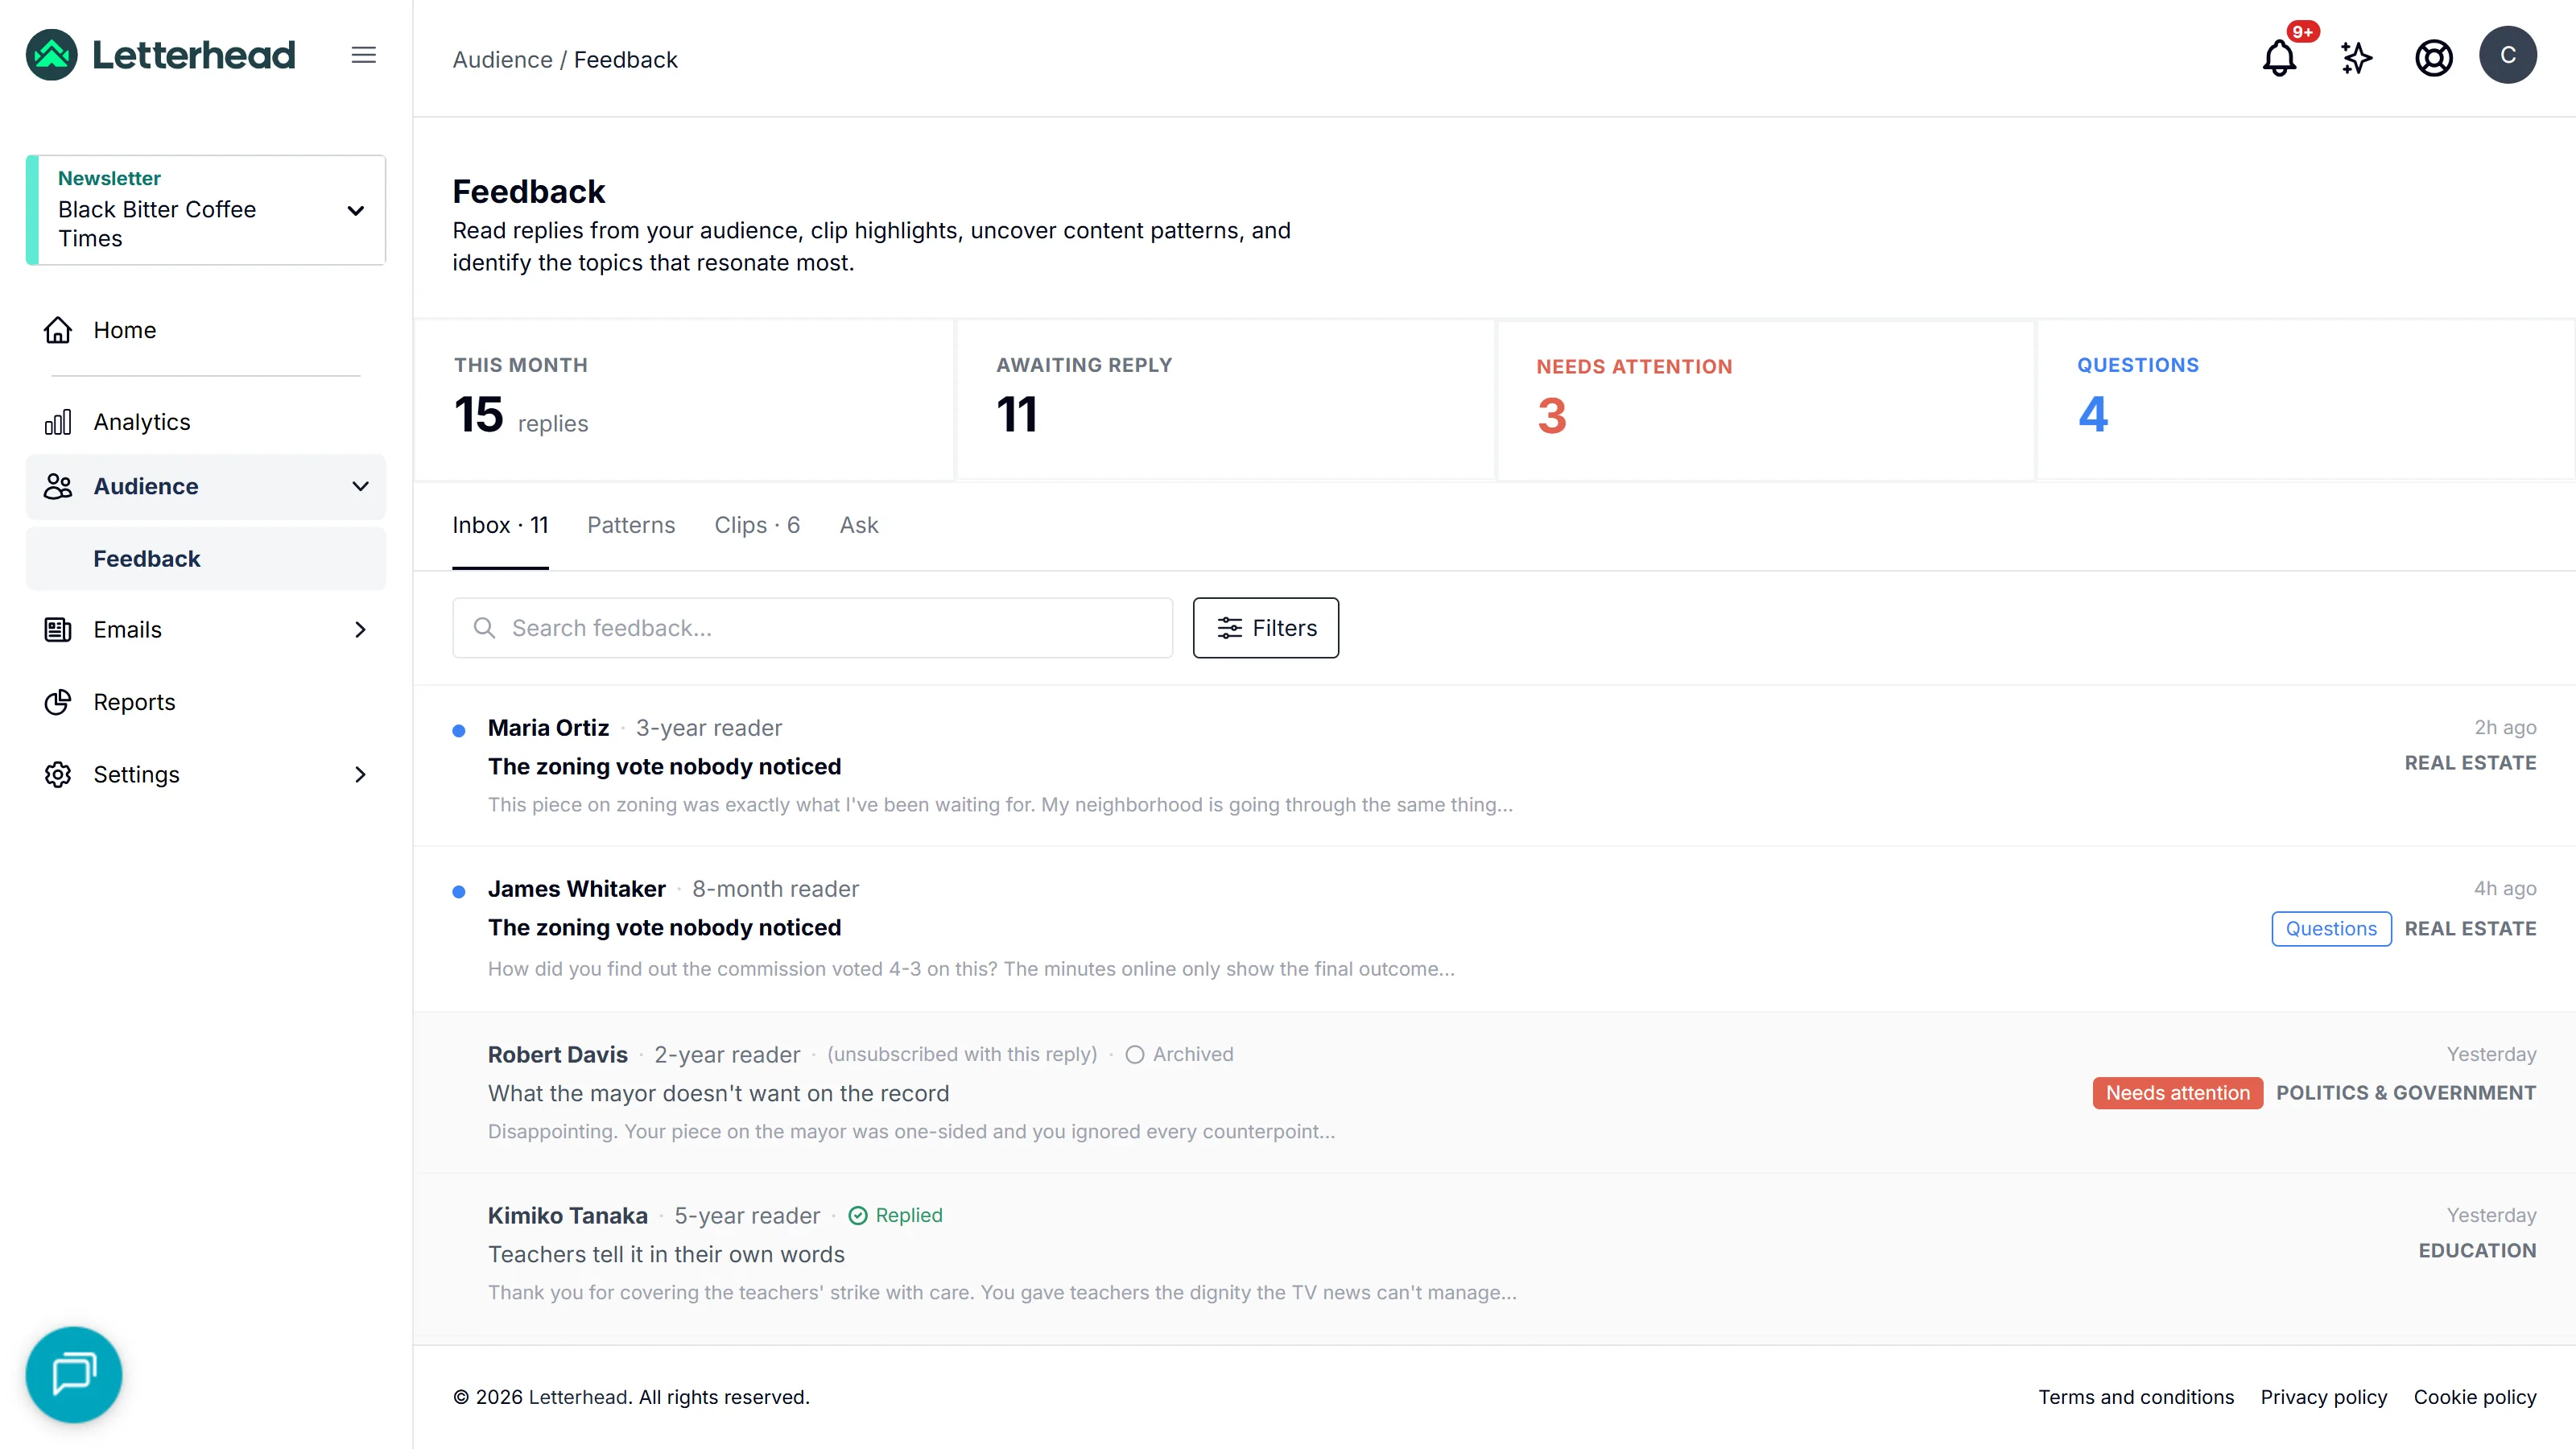This screenshot has width=2576, height=1449.
Task: Click the Archived circle icon on Robert Davis
Action: click(1134, 1054)
